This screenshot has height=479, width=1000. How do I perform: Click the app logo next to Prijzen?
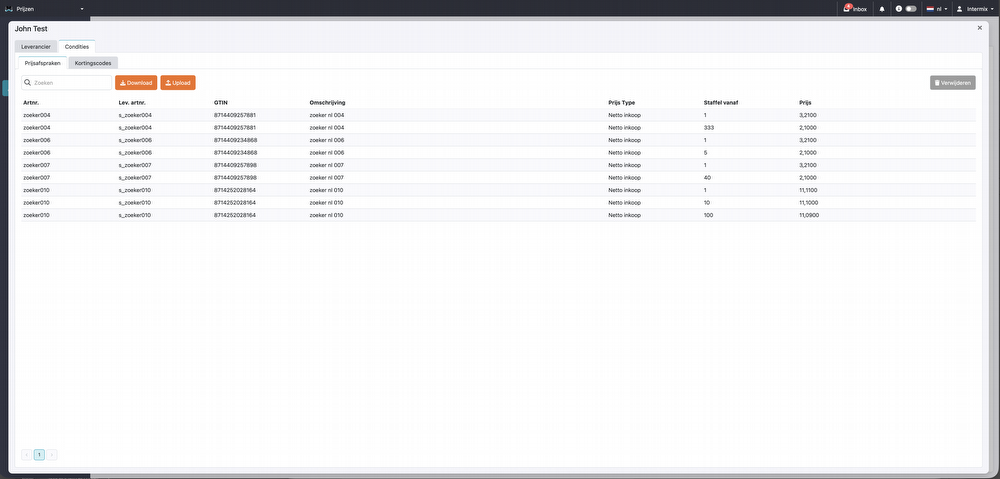pyautogui.click(x=9, y=8)
